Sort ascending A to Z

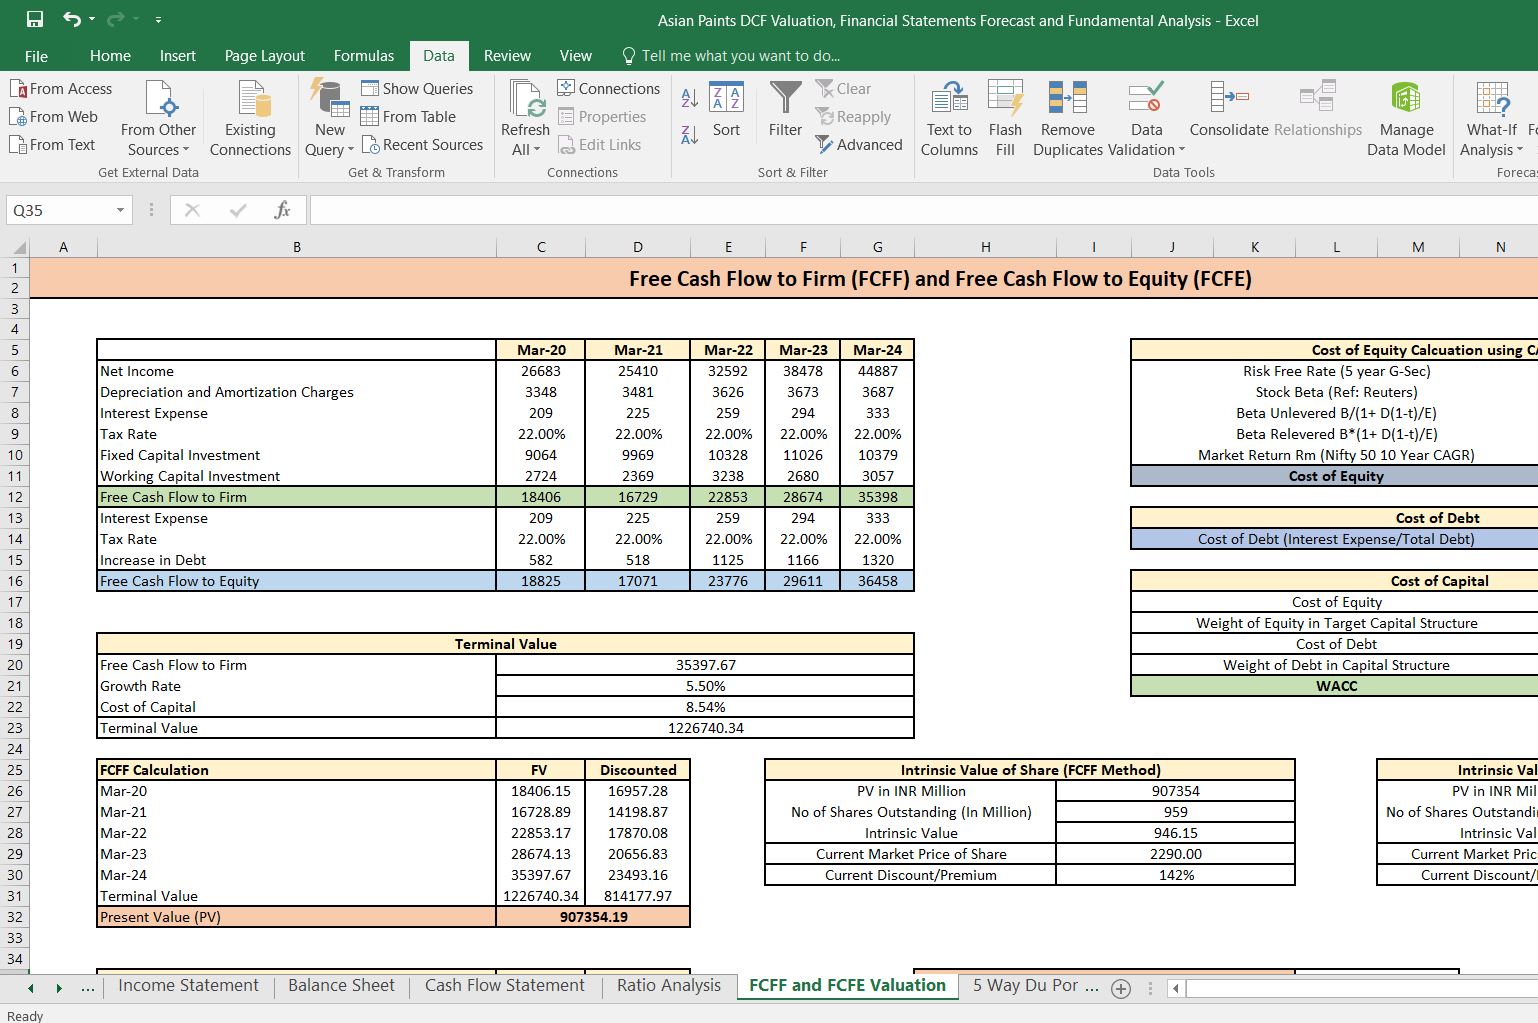(689, 98)
